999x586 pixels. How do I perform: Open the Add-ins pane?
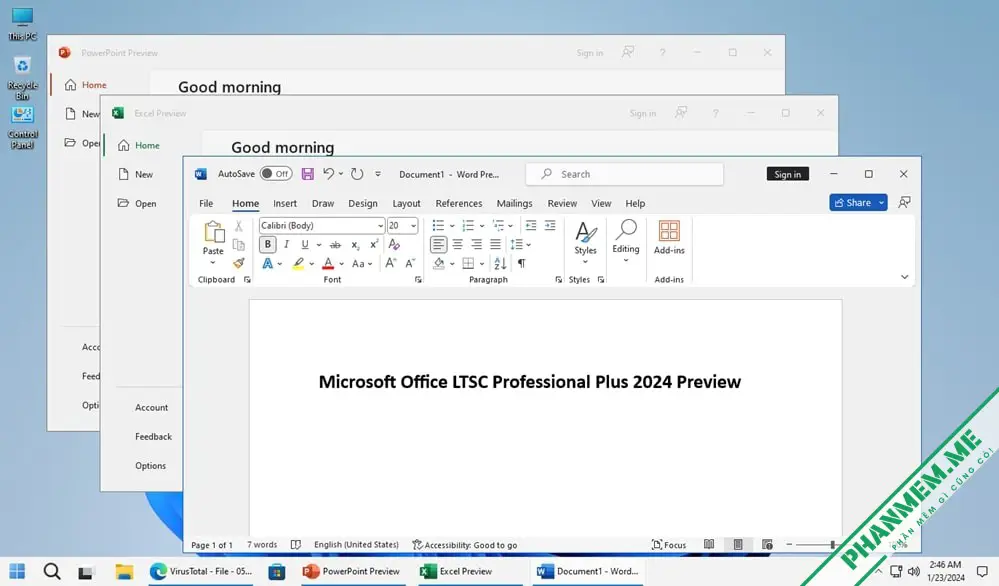pos(669,238)
